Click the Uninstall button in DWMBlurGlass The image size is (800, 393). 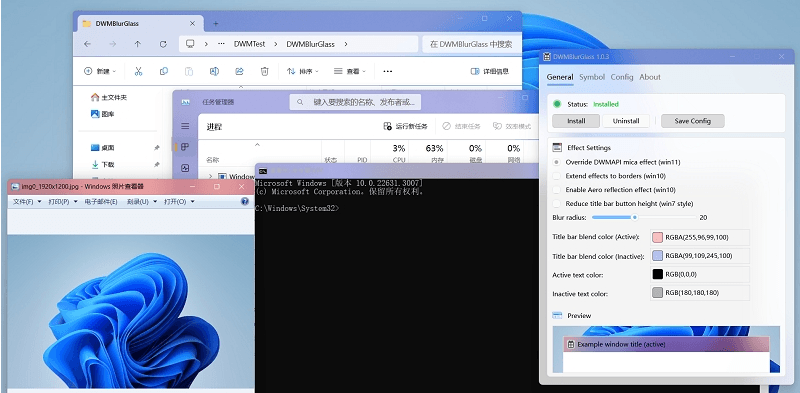pos(626,121)
